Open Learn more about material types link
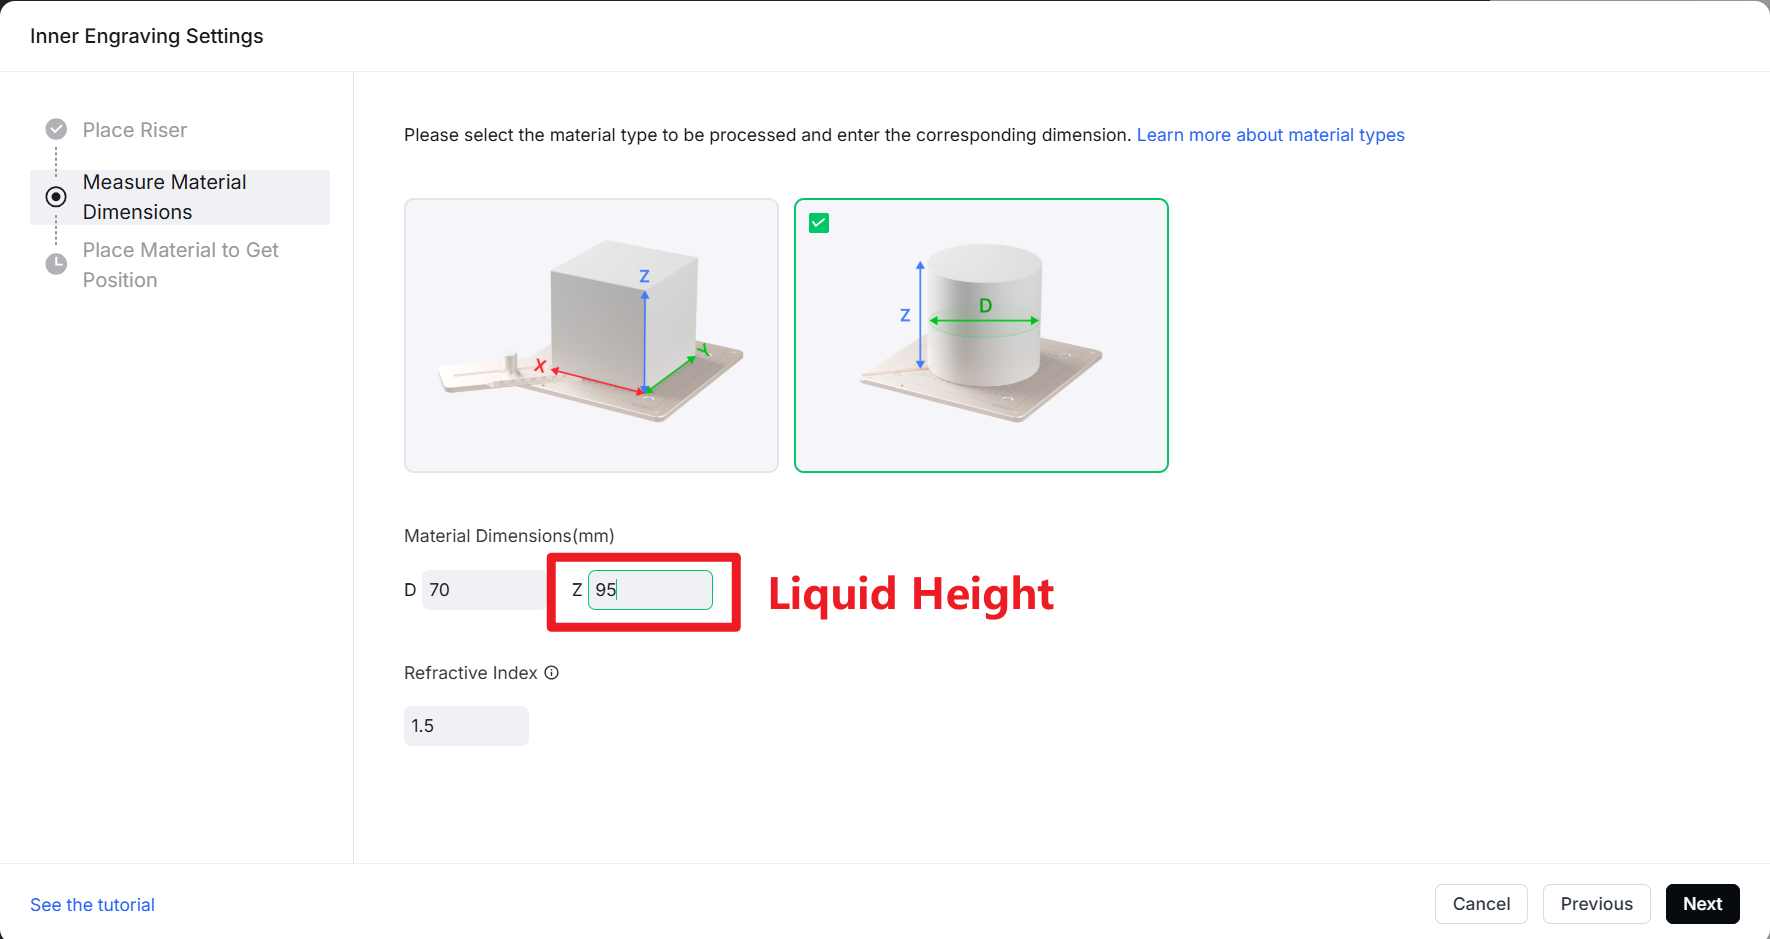1770x939 pixels. (1270, 135)
